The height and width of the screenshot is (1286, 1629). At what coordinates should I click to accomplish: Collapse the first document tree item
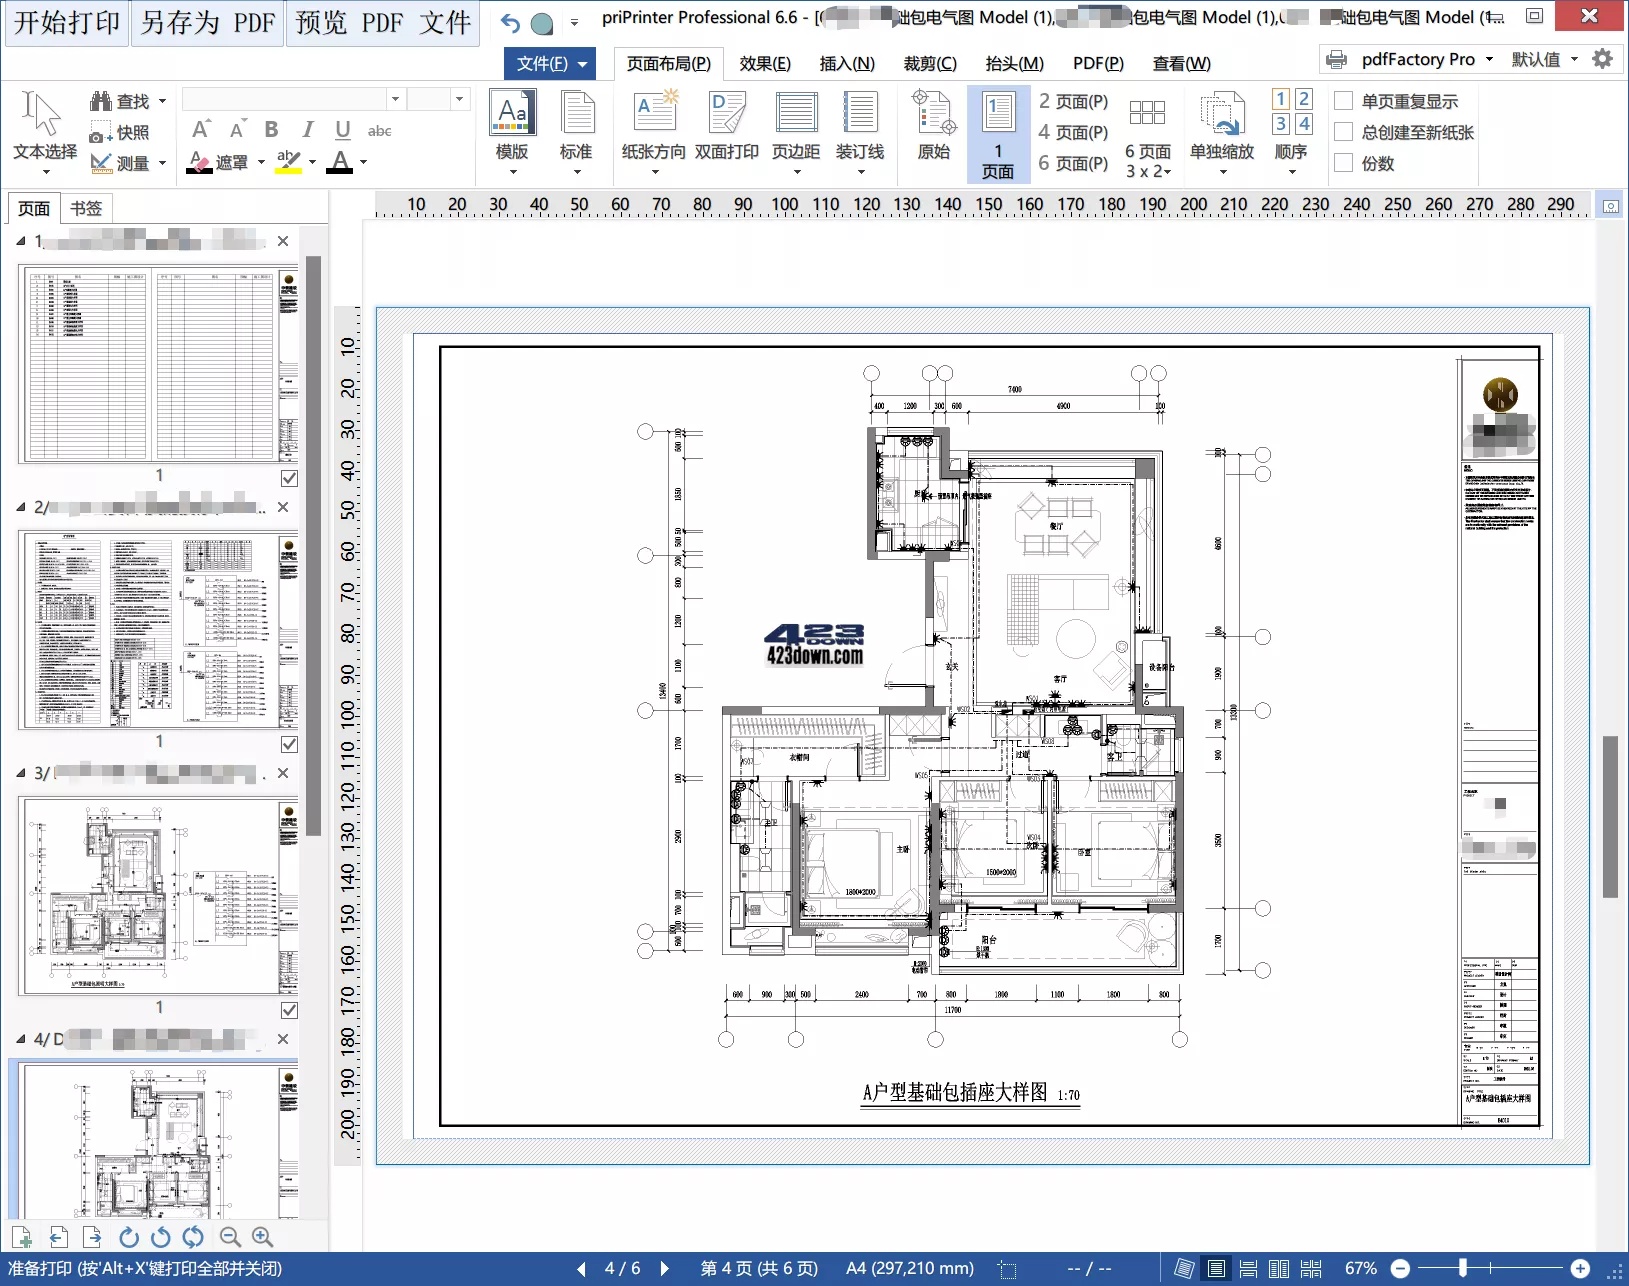tap(21, 241)
